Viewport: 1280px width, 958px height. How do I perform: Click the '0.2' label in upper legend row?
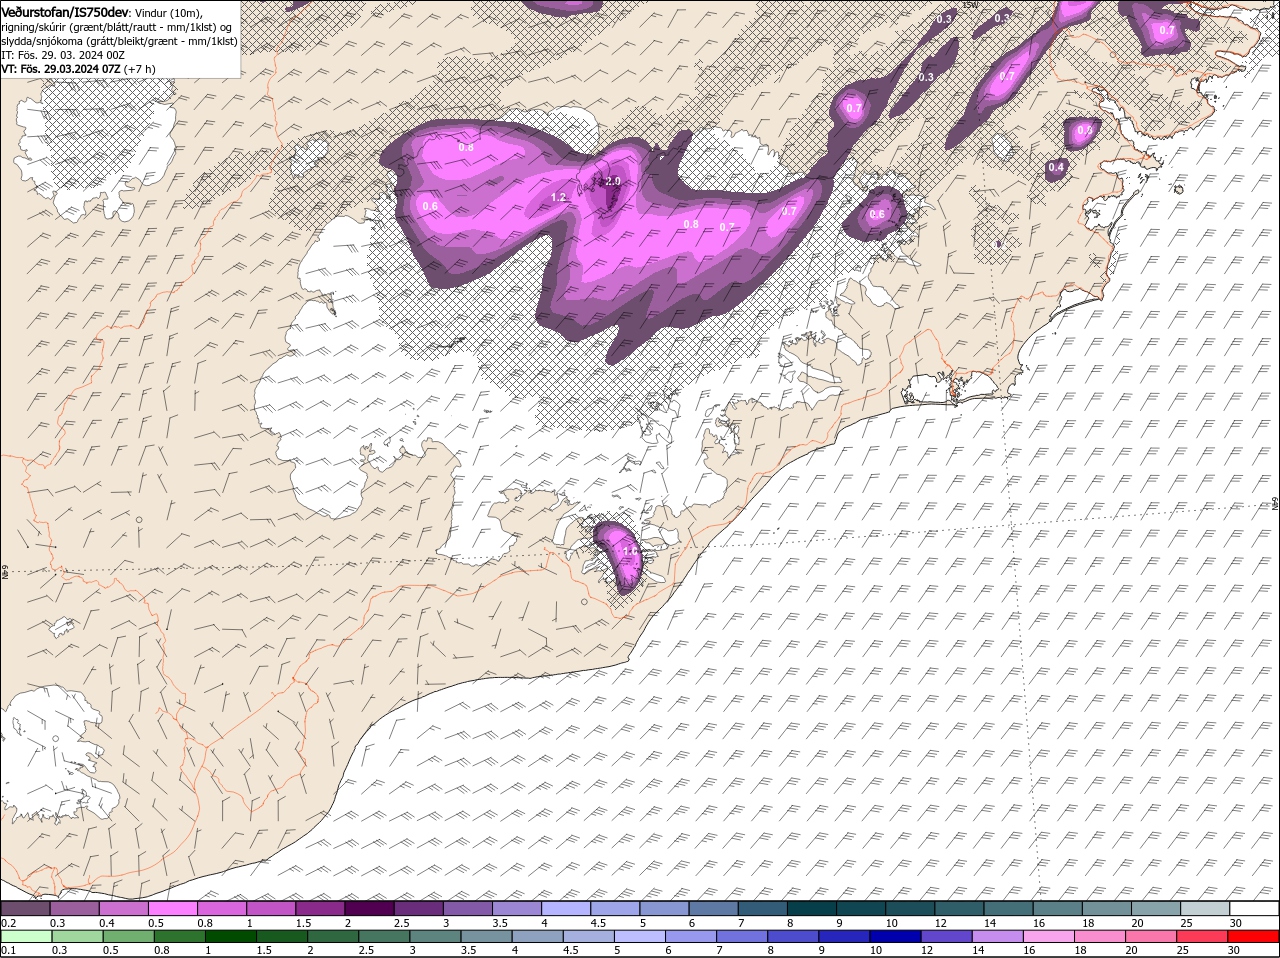[8, 923]
